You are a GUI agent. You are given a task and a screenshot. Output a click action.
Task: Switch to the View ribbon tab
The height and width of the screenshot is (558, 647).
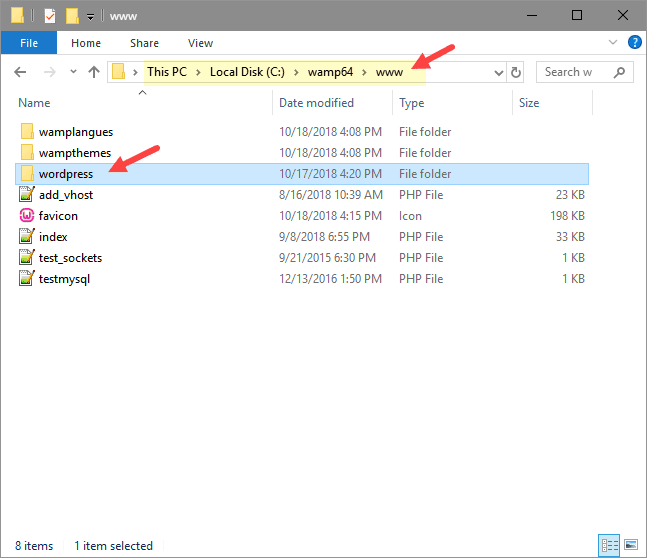click(201, 43)
